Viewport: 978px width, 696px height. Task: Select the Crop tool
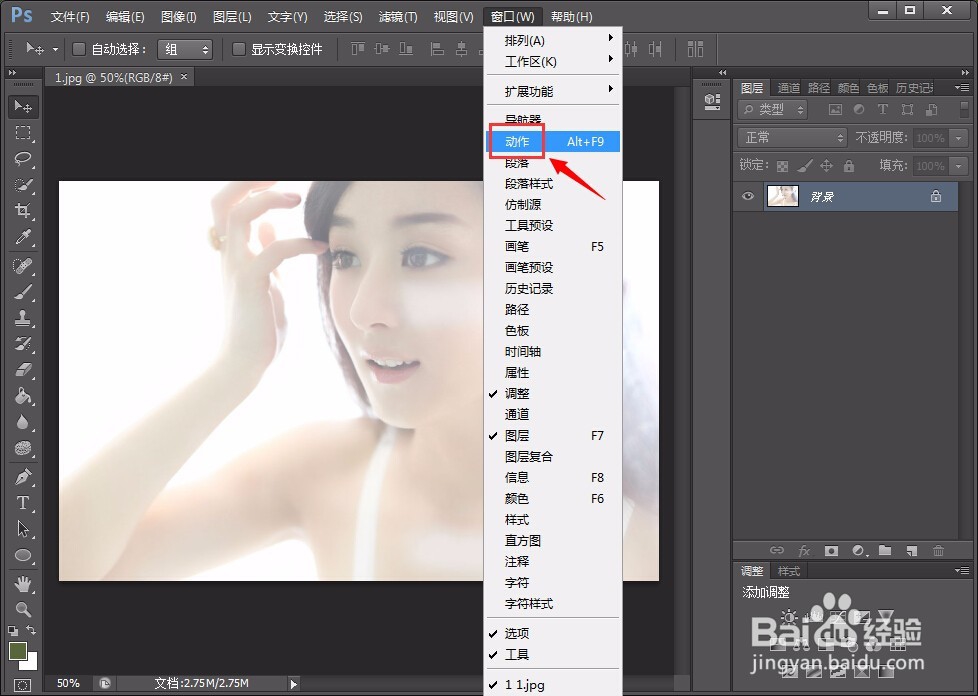coord(23,211)
